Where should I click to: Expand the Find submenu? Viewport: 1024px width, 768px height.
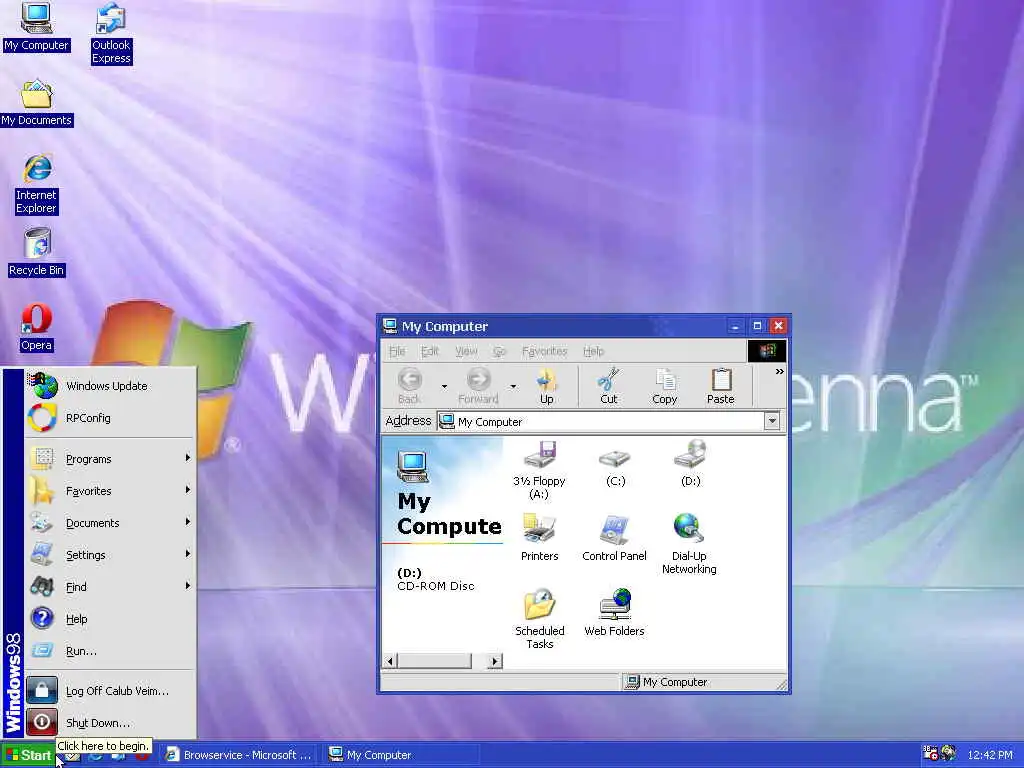pyautogui.click(x=110, y=587)
